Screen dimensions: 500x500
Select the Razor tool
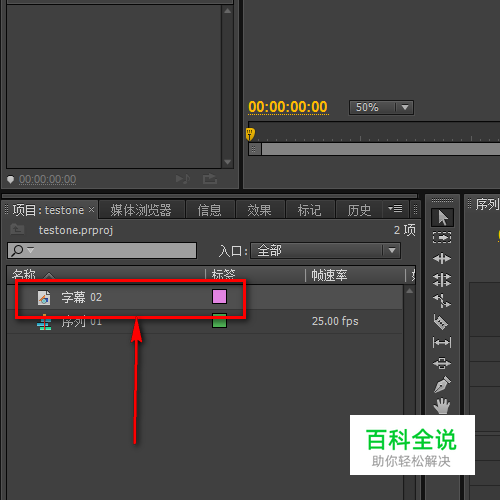pos(441,322)
